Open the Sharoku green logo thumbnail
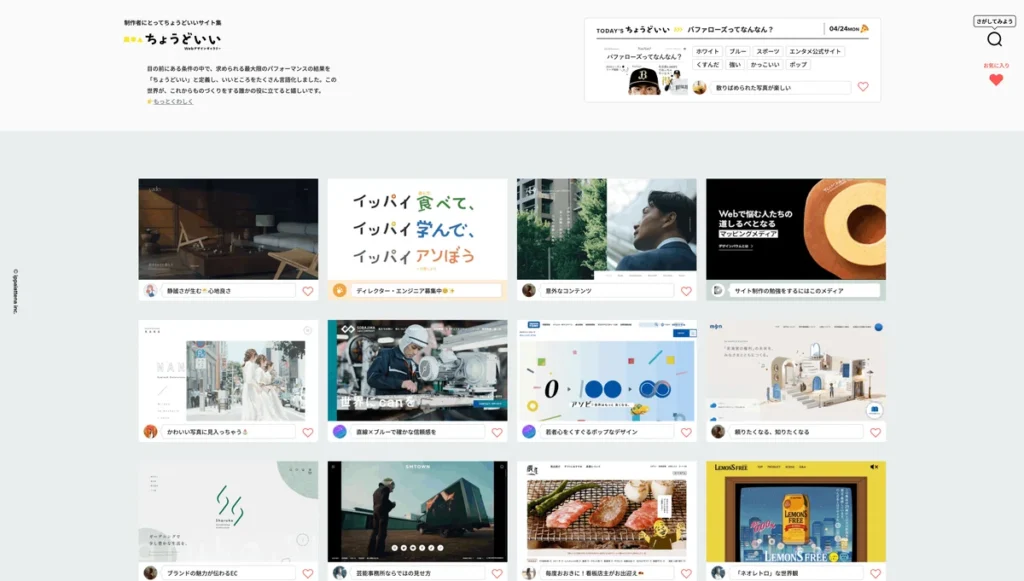The width and height of the screenshot is (1024, 581). 229,512
